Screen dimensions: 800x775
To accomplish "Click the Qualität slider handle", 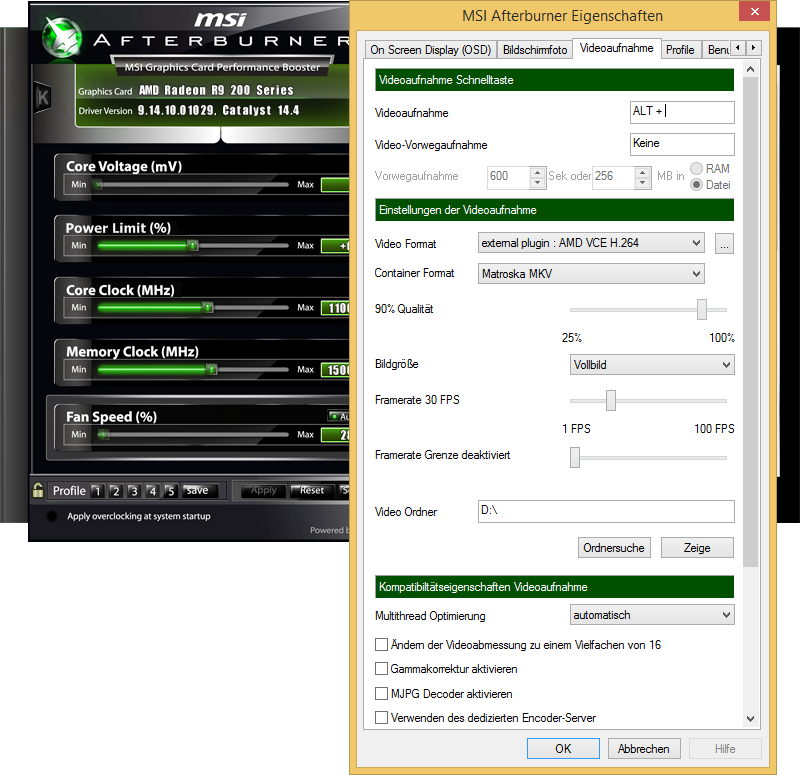I will click(x=702, y=310).
